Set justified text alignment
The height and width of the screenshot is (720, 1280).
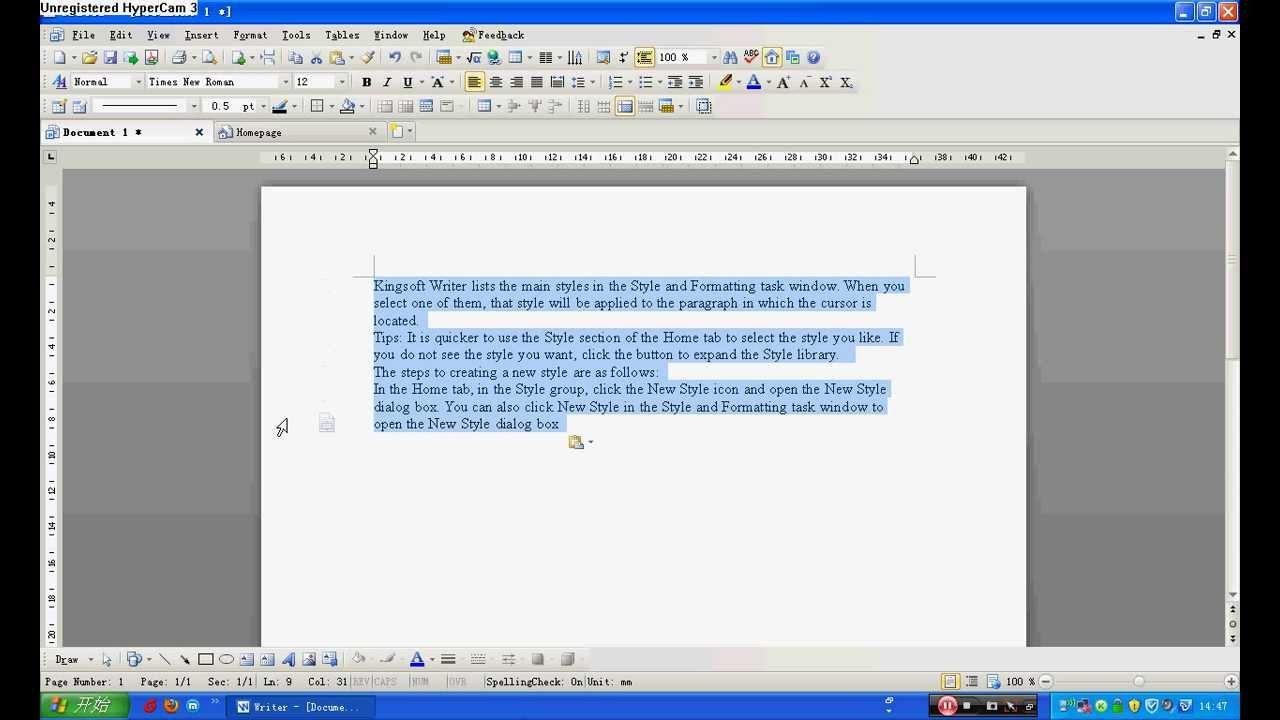(537, 82)
